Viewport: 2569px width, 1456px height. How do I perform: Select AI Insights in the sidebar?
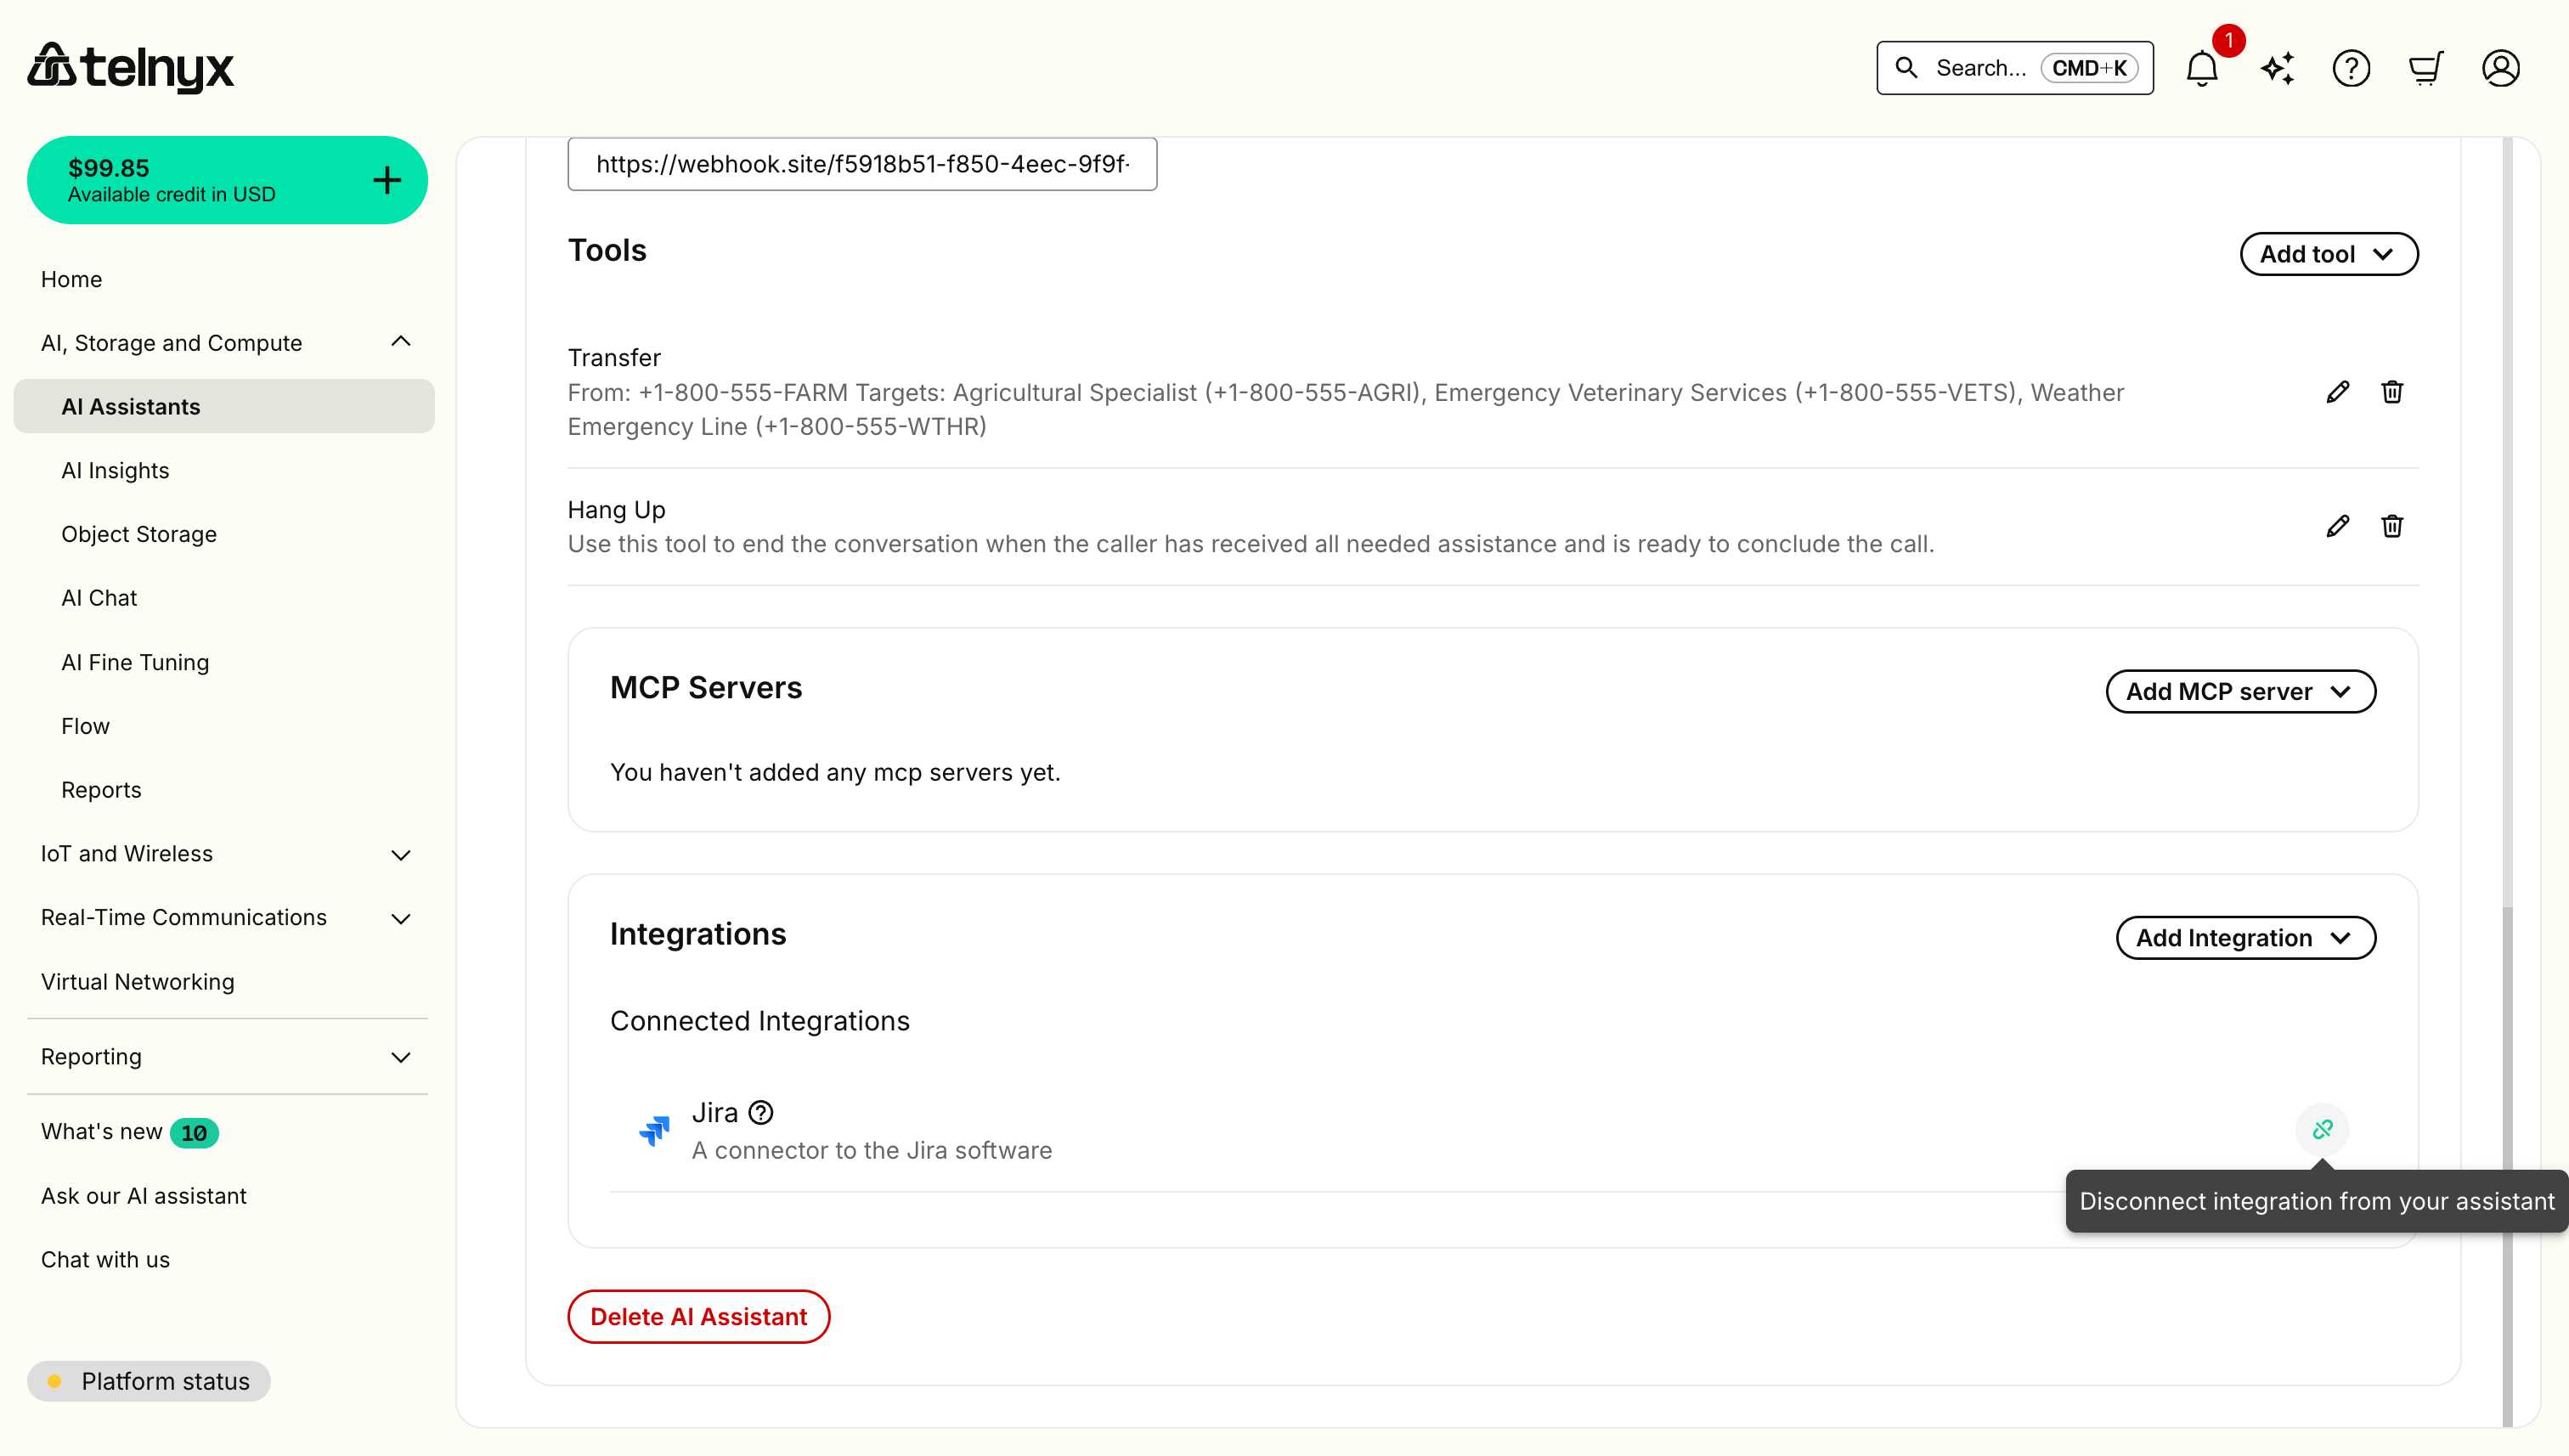(x=115, y=470)
